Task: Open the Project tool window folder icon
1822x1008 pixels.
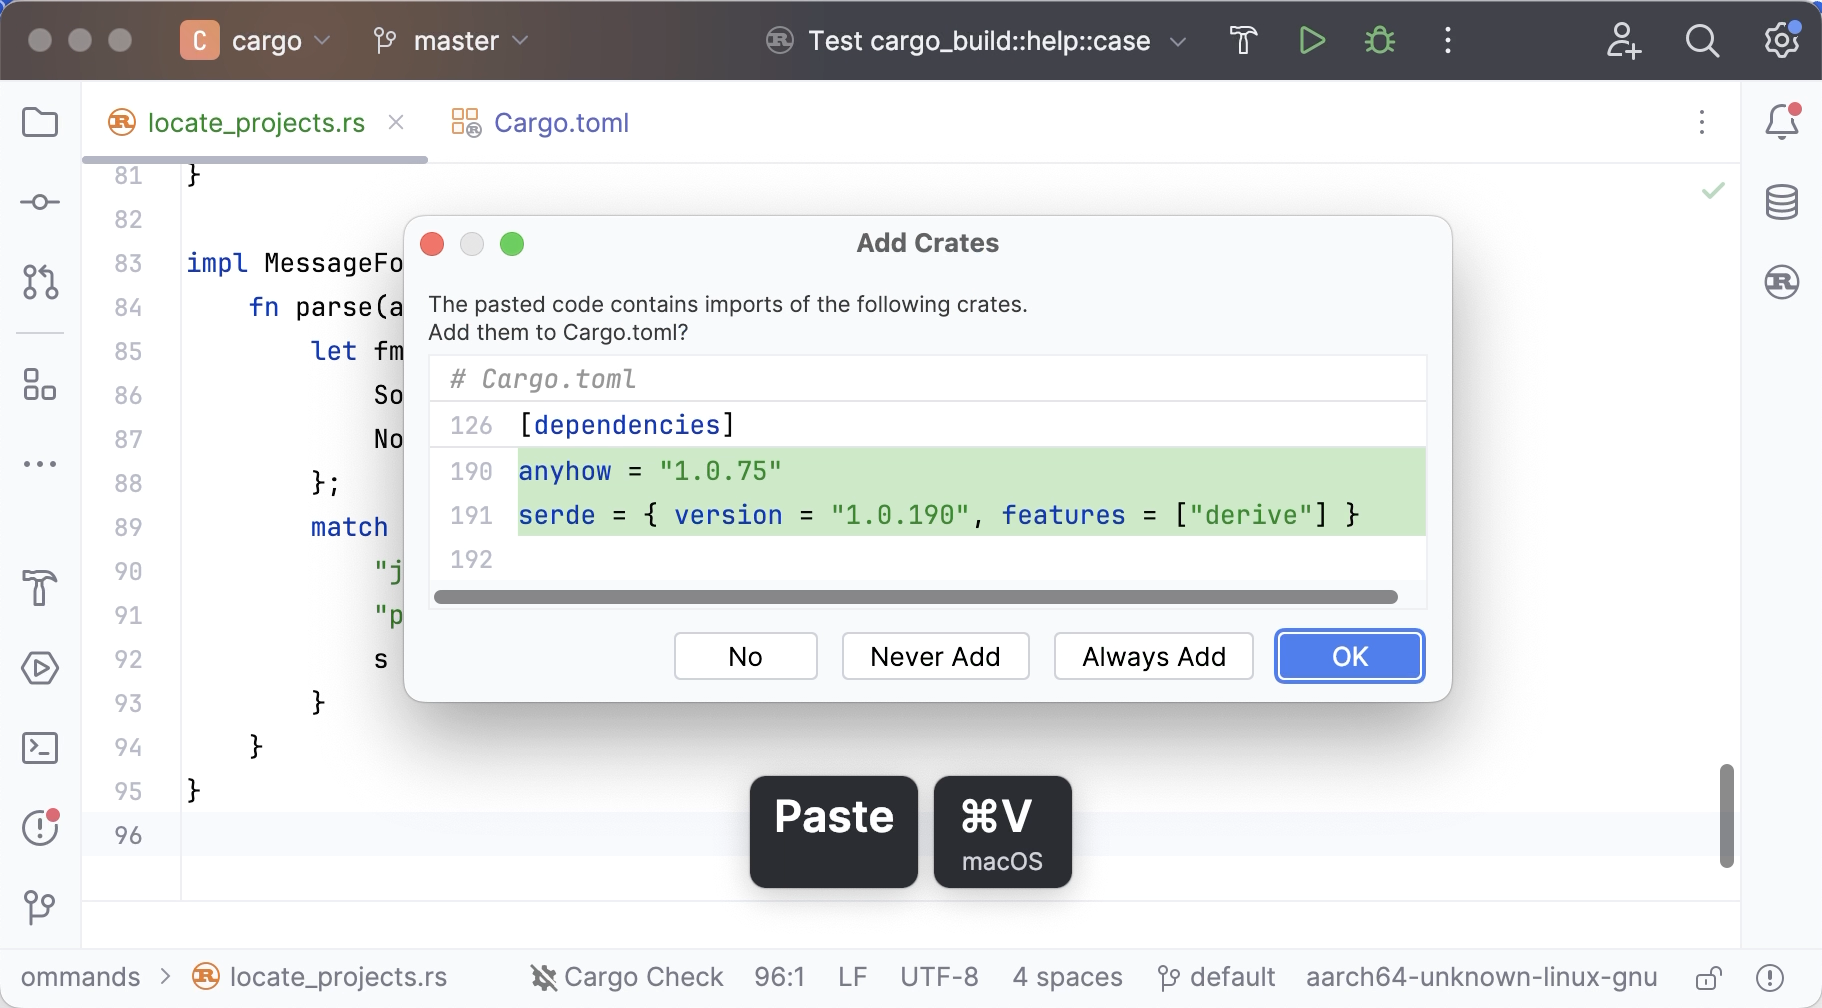Action: coord(40,123)
